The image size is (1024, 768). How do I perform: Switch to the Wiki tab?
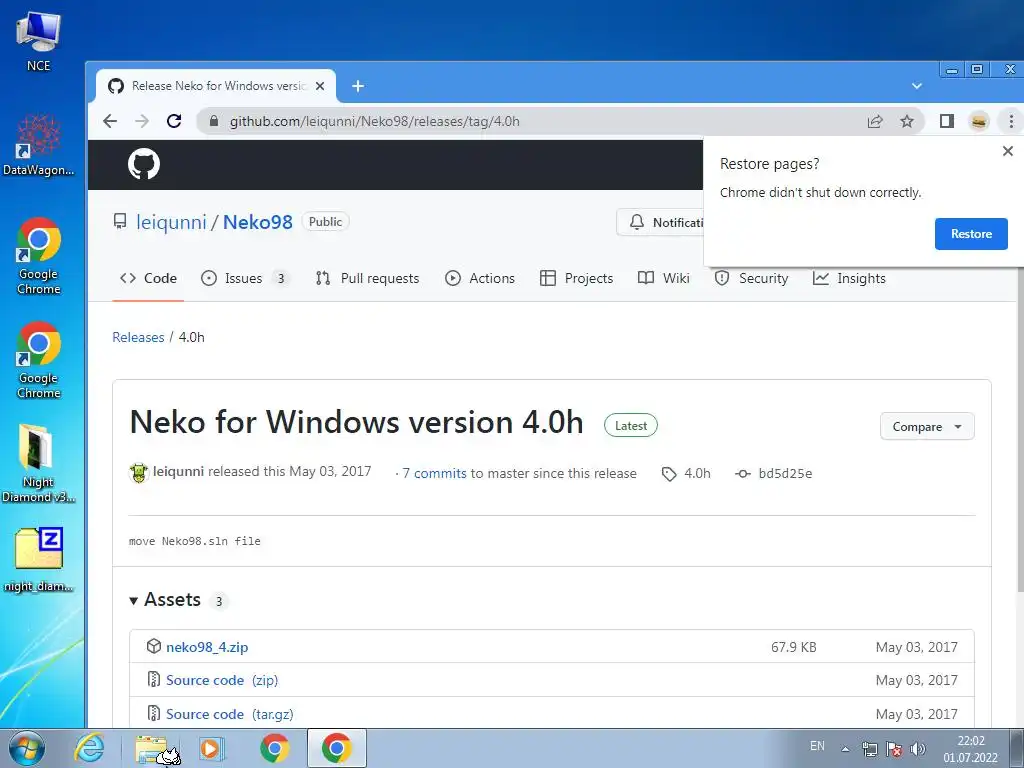pos(664,278)
